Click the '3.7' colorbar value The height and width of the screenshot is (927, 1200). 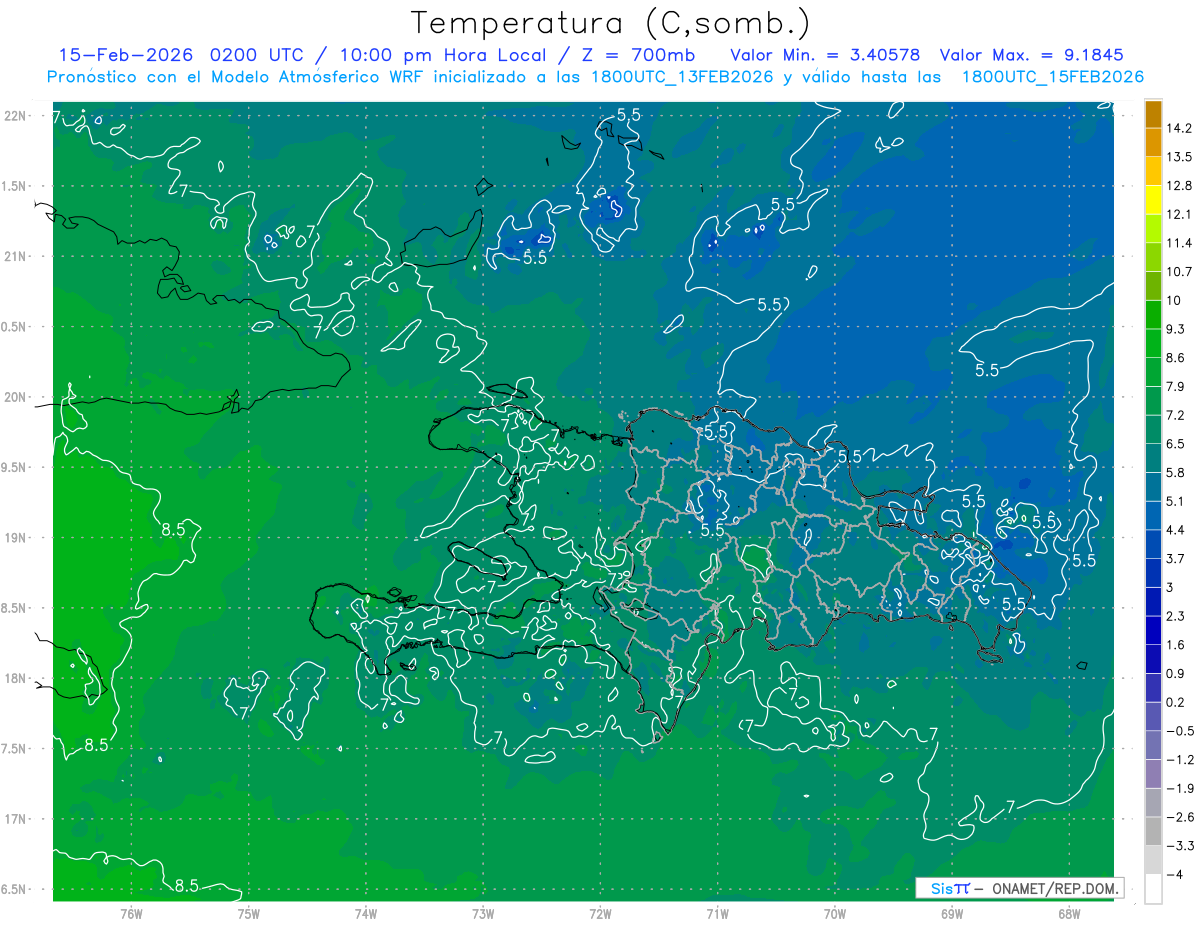1177,559
